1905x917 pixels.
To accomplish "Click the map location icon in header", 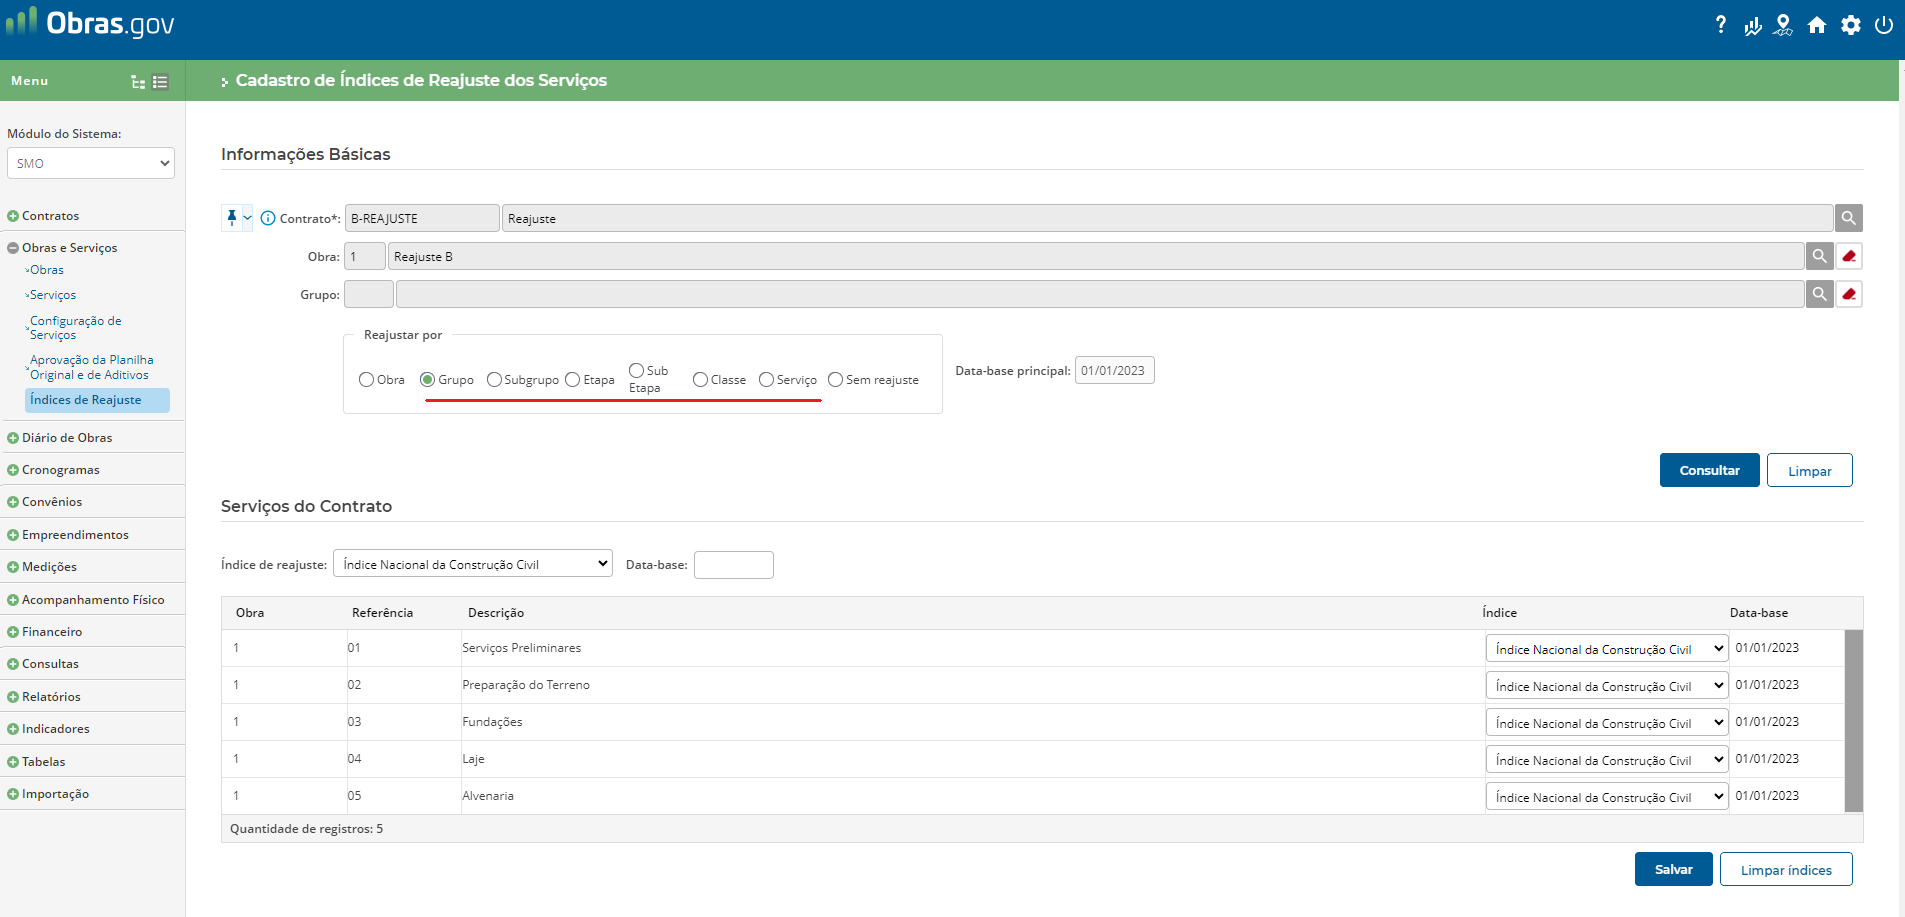I will 1783,25.
